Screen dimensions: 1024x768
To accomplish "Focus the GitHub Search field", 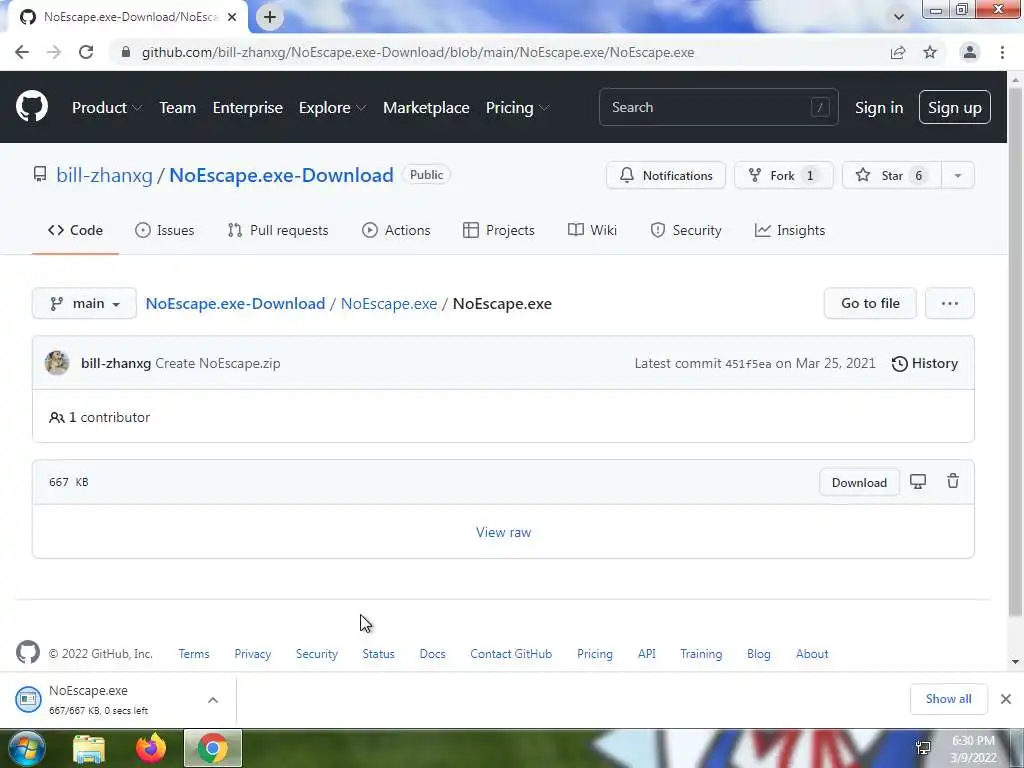I will (x=718, y=107).
